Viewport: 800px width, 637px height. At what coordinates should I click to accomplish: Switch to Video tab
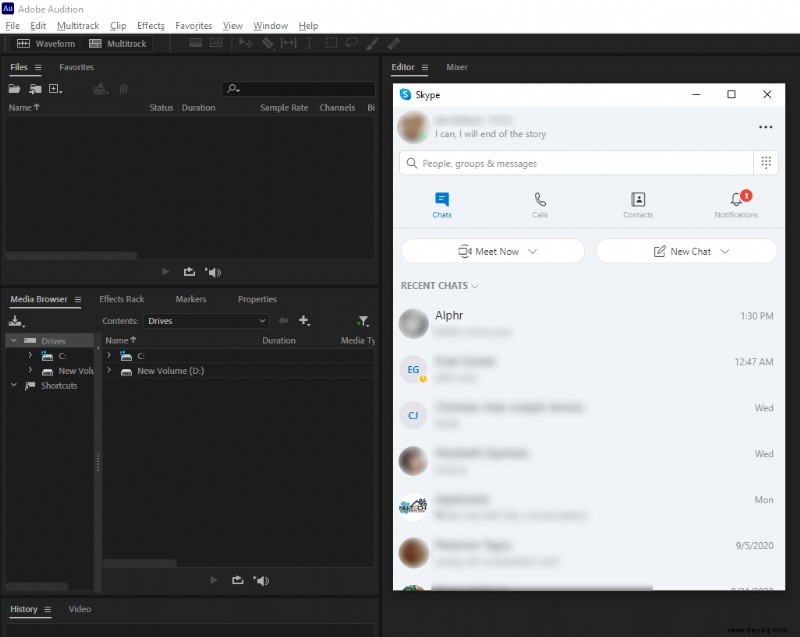coord(80,609)
